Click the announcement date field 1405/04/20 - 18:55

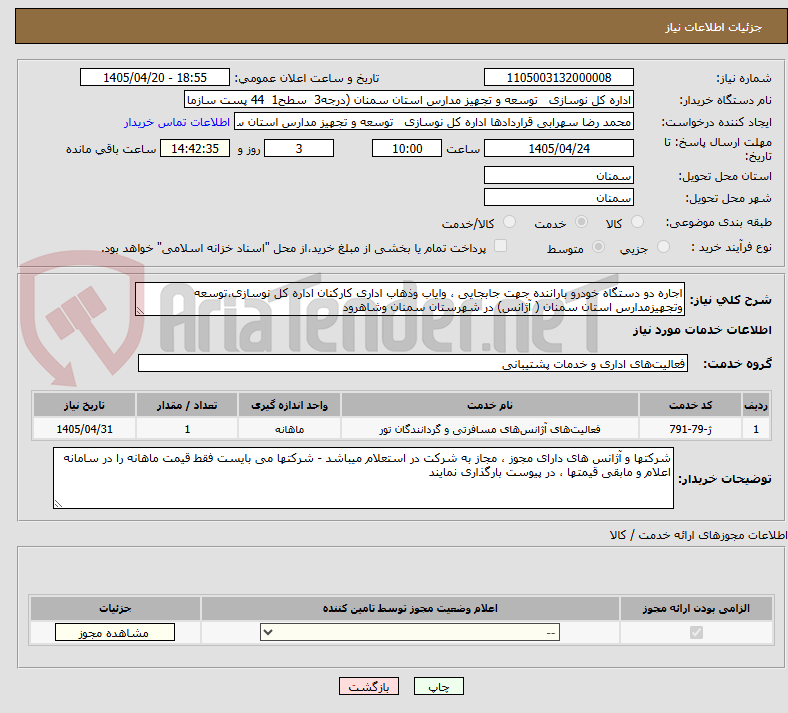coord(155,77)
